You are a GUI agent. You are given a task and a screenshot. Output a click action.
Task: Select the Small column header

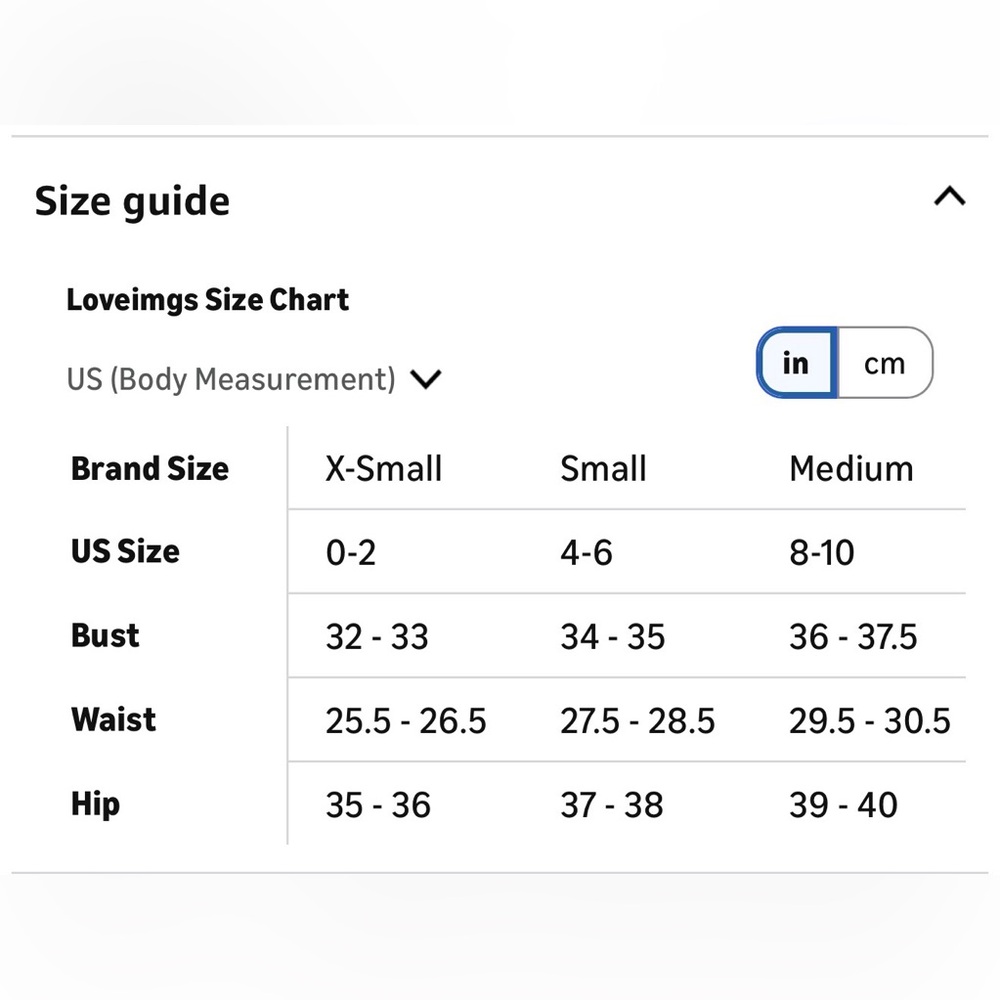pos(603,469)
